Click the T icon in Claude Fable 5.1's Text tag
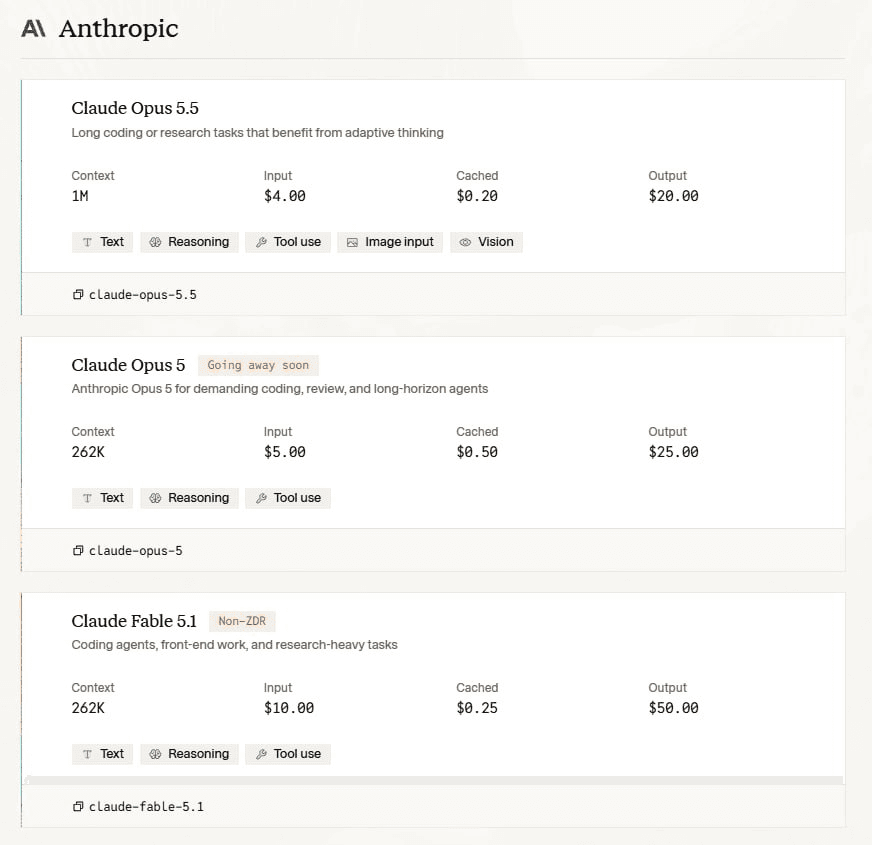This screenshot has height=845, width=872. pyautogui.click(x=87, y=754)
